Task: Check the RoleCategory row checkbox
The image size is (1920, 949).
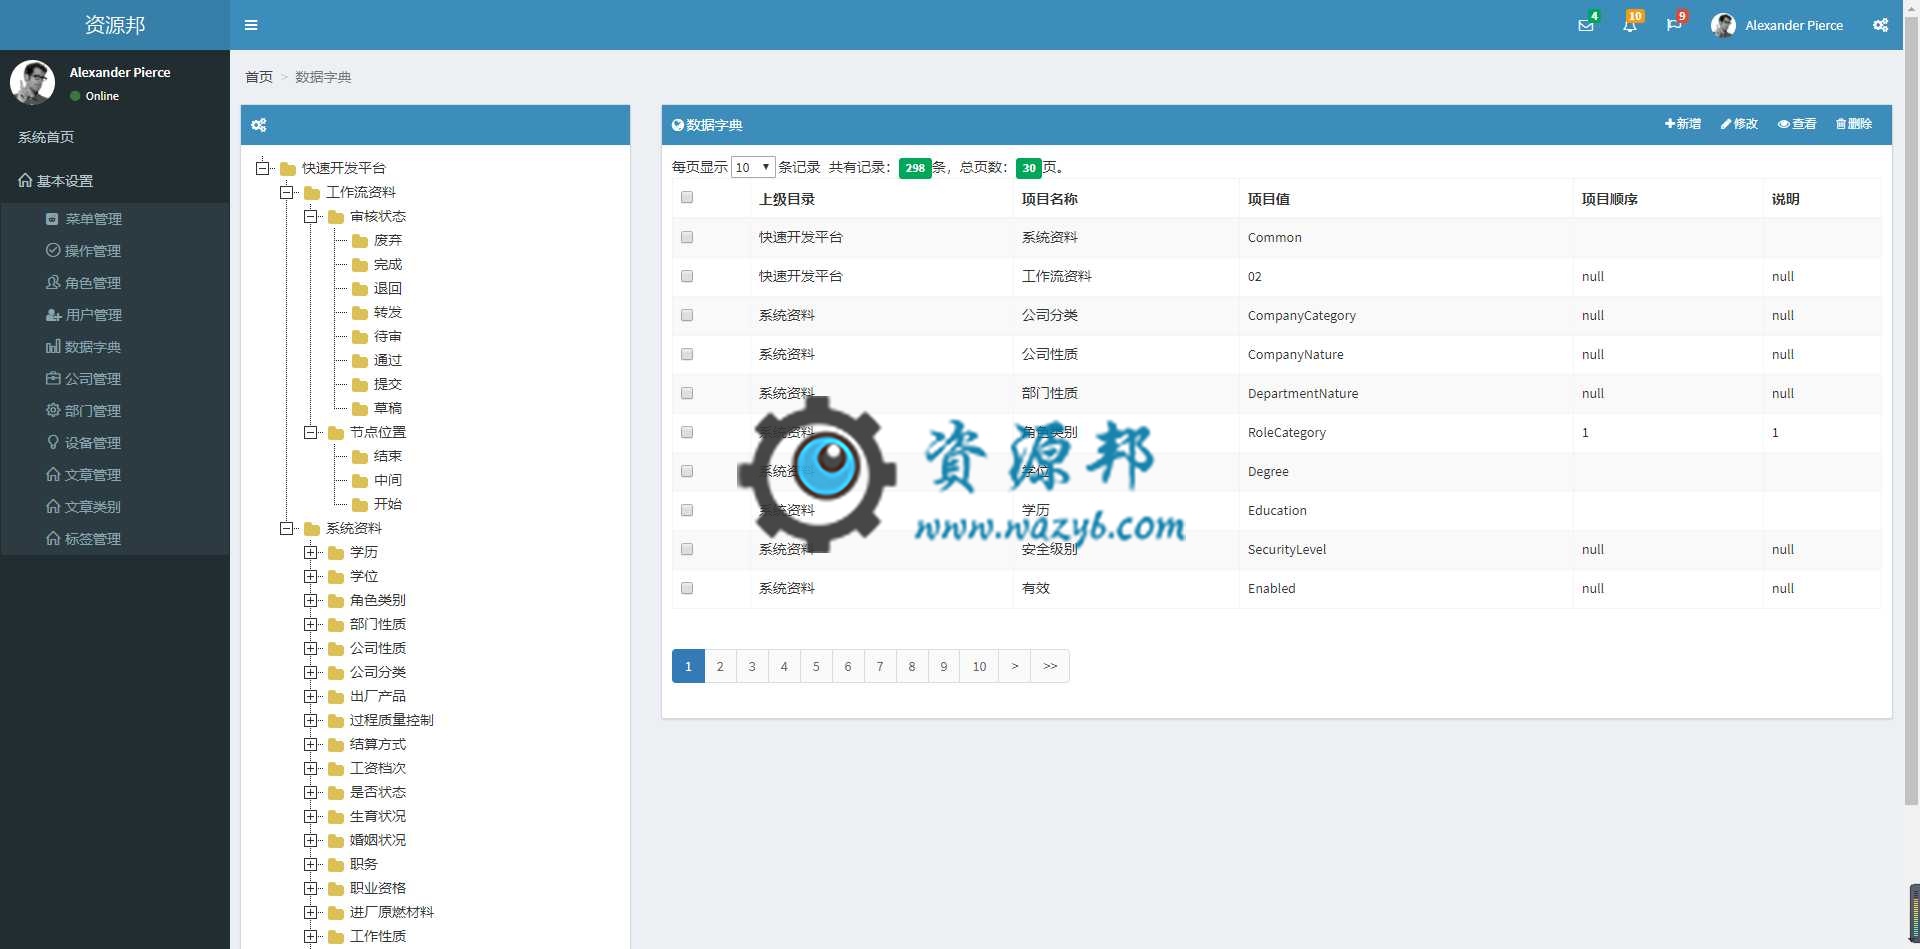Action: click(687, 432)
